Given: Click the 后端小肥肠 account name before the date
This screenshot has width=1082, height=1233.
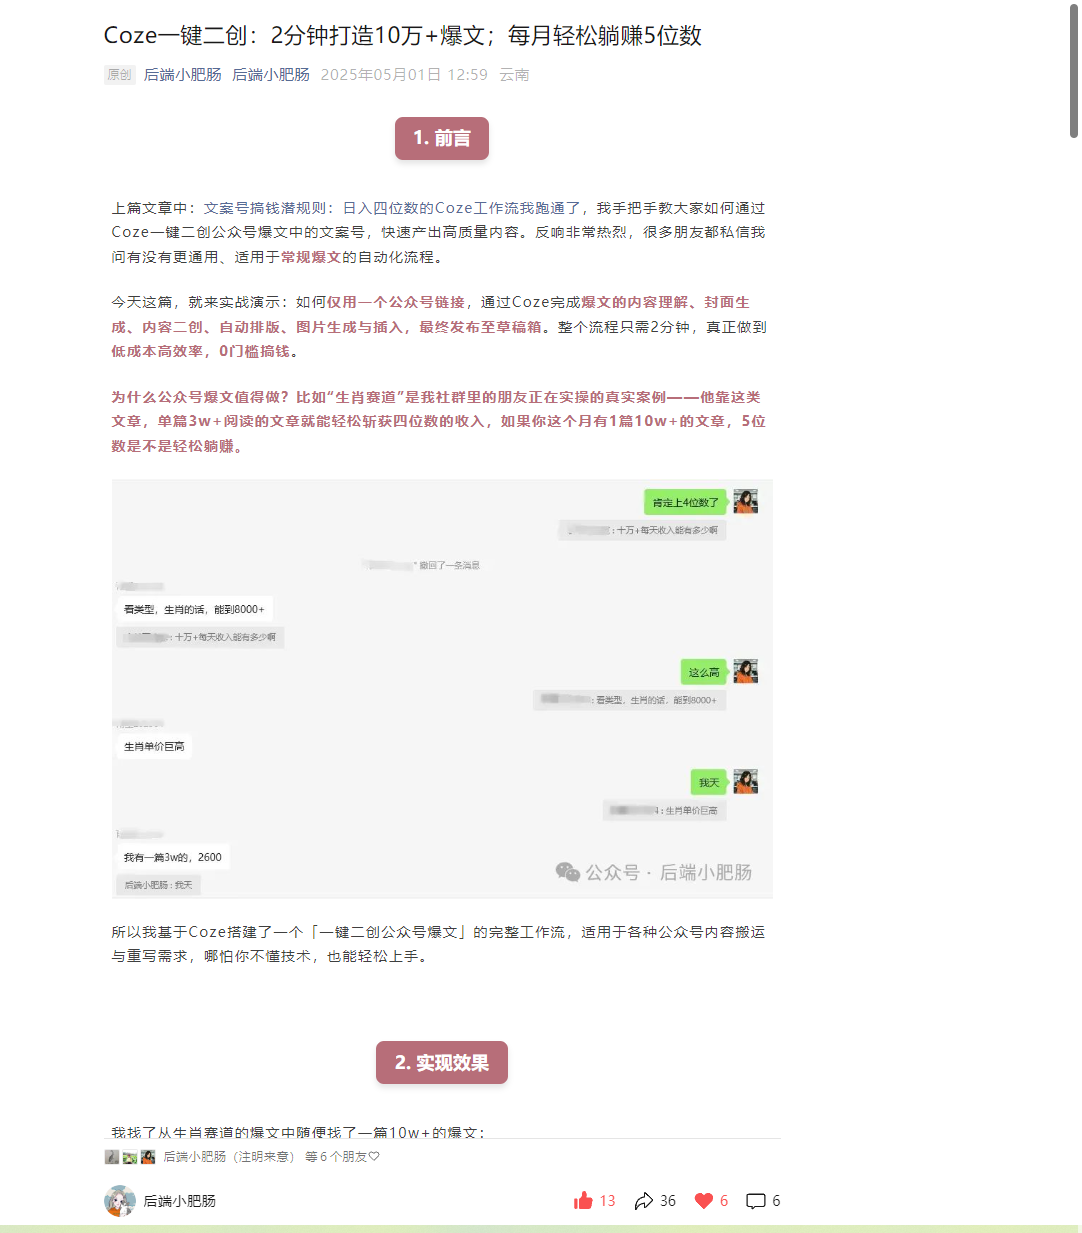Looking at the screenshot, I should pyautogui.click(x=271, y=75).
